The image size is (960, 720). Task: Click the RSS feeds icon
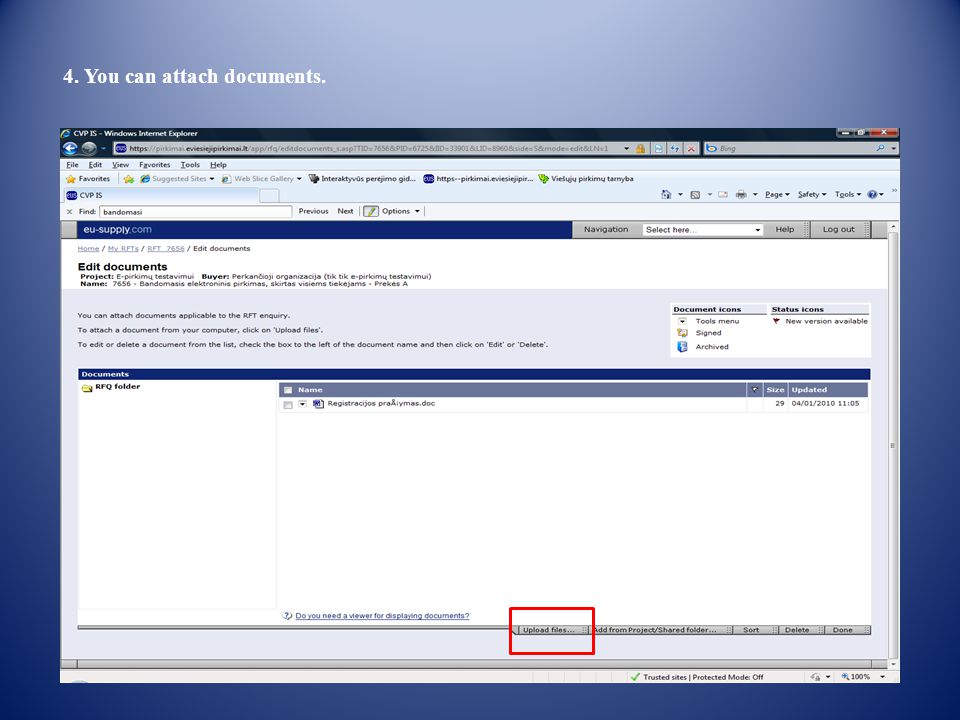pyautogui.click(x=695, y=195)
